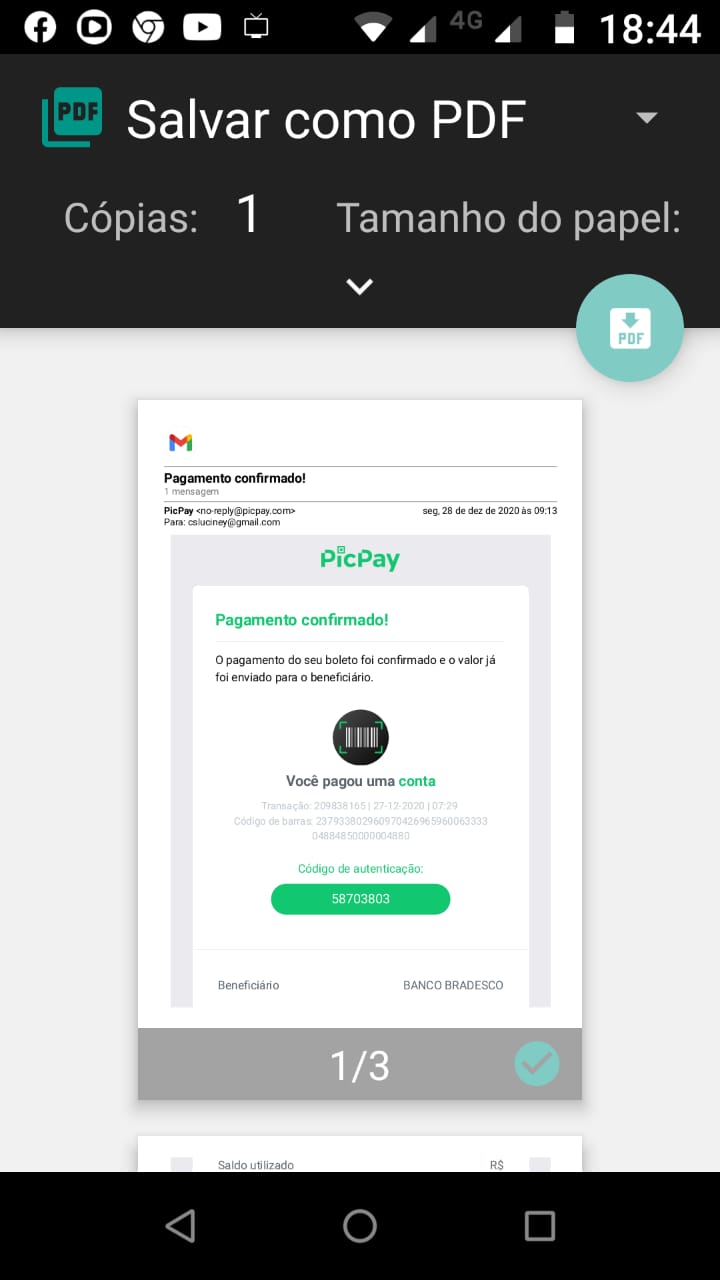The height and width of the screenshot is (1280, 720).
Task: Tap the TV icon in status bar
Action: click(257, 26)
